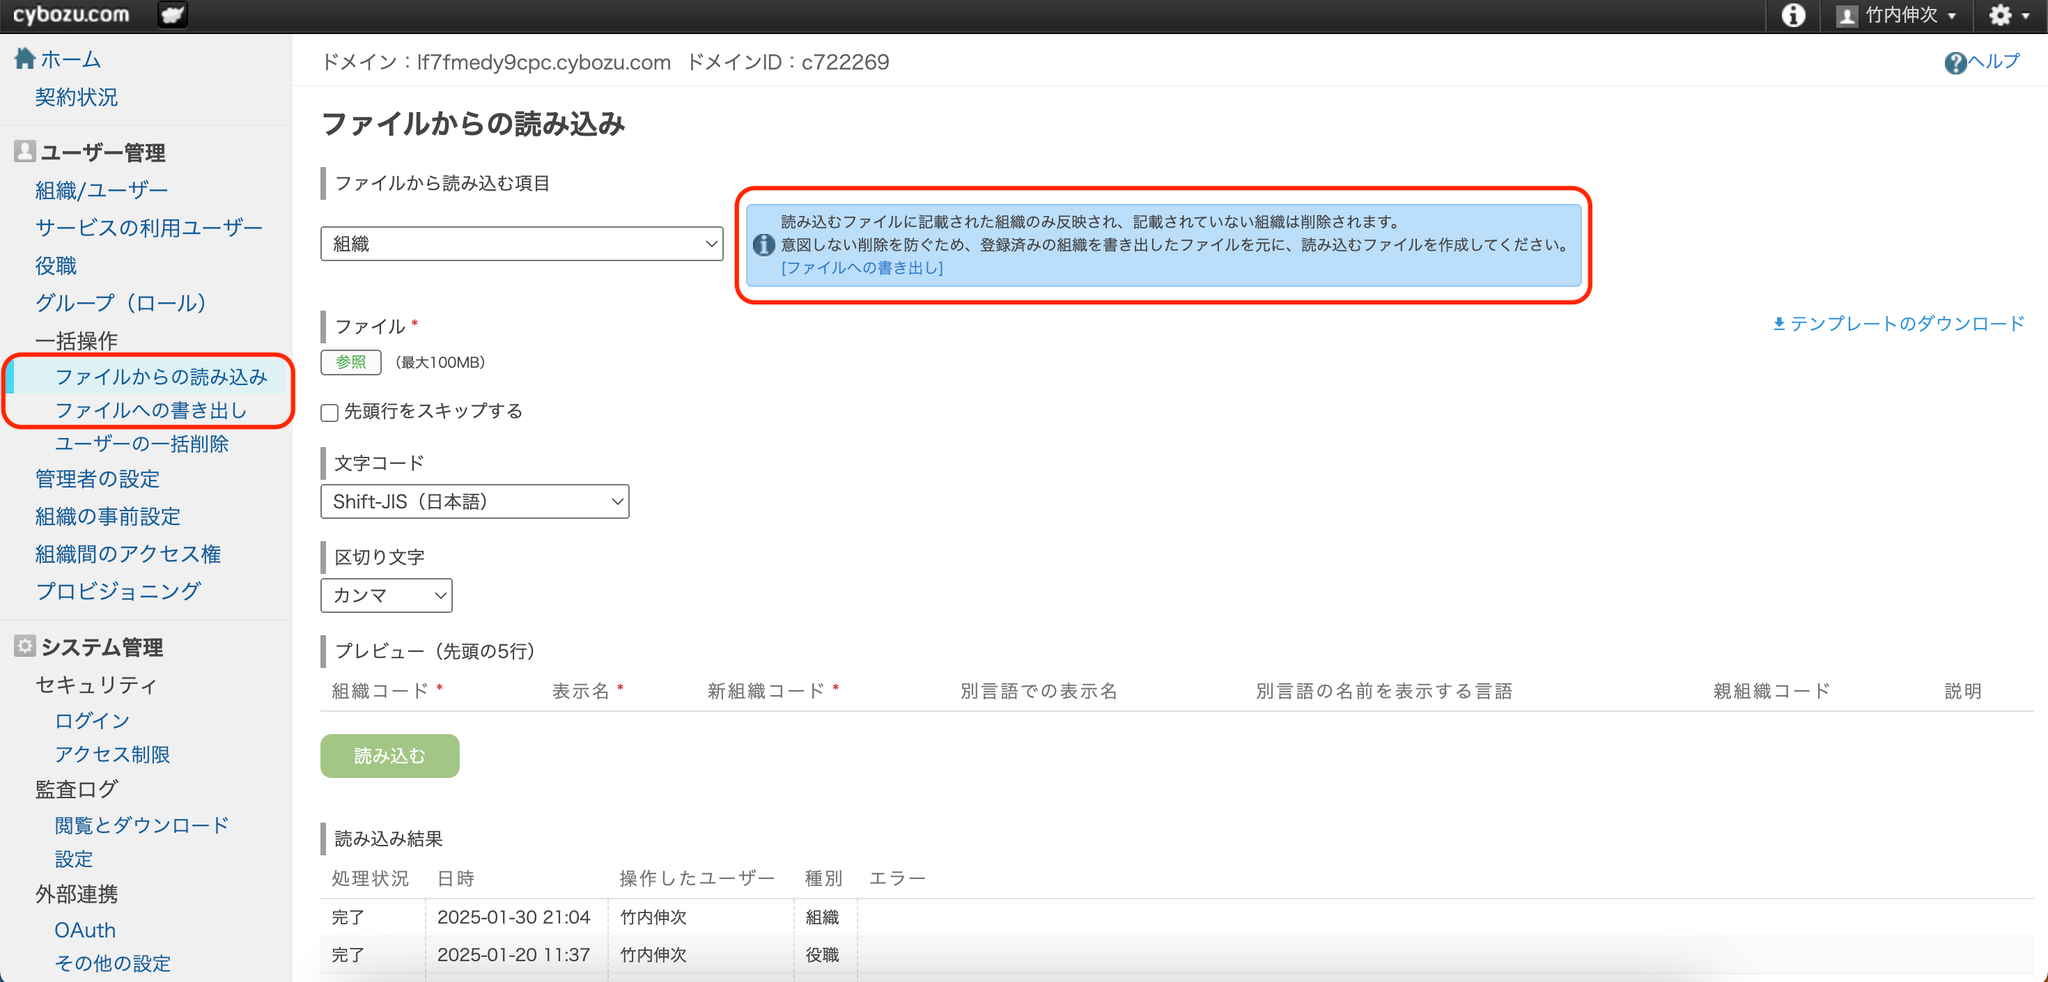Open 契約状況 page
Viewport: 2048px width, 982px height.
click(x=76, y=97)
